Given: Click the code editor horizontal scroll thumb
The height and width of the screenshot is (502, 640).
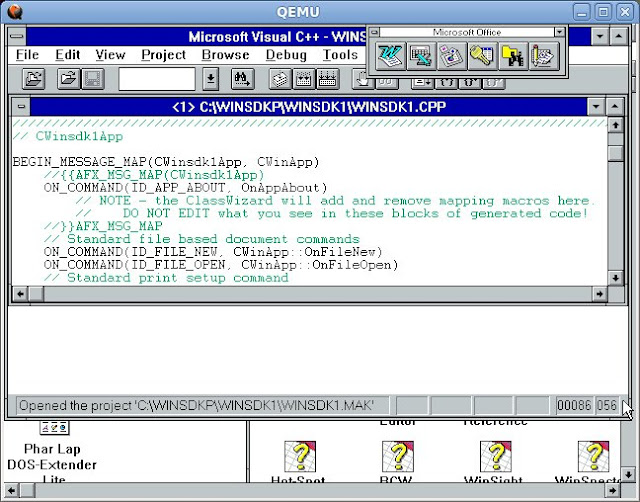Looking at the screenshot, I should [36, 294].
